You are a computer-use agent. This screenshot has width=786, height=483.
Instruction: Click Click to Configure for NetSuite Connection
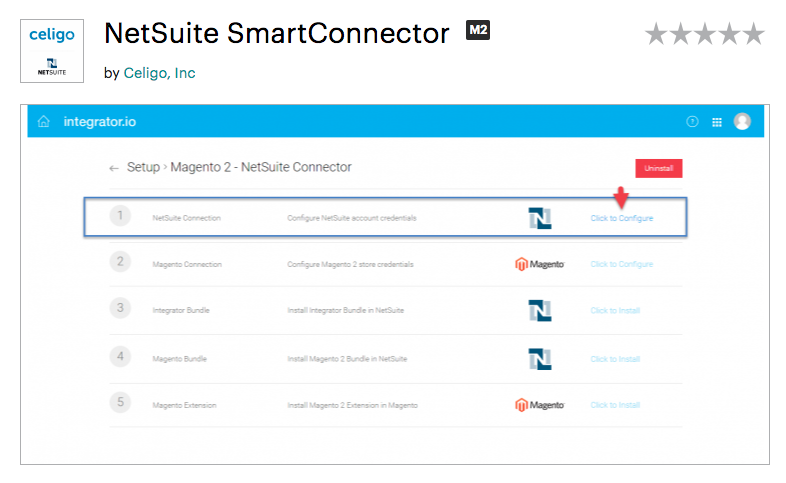click(622, 218)
